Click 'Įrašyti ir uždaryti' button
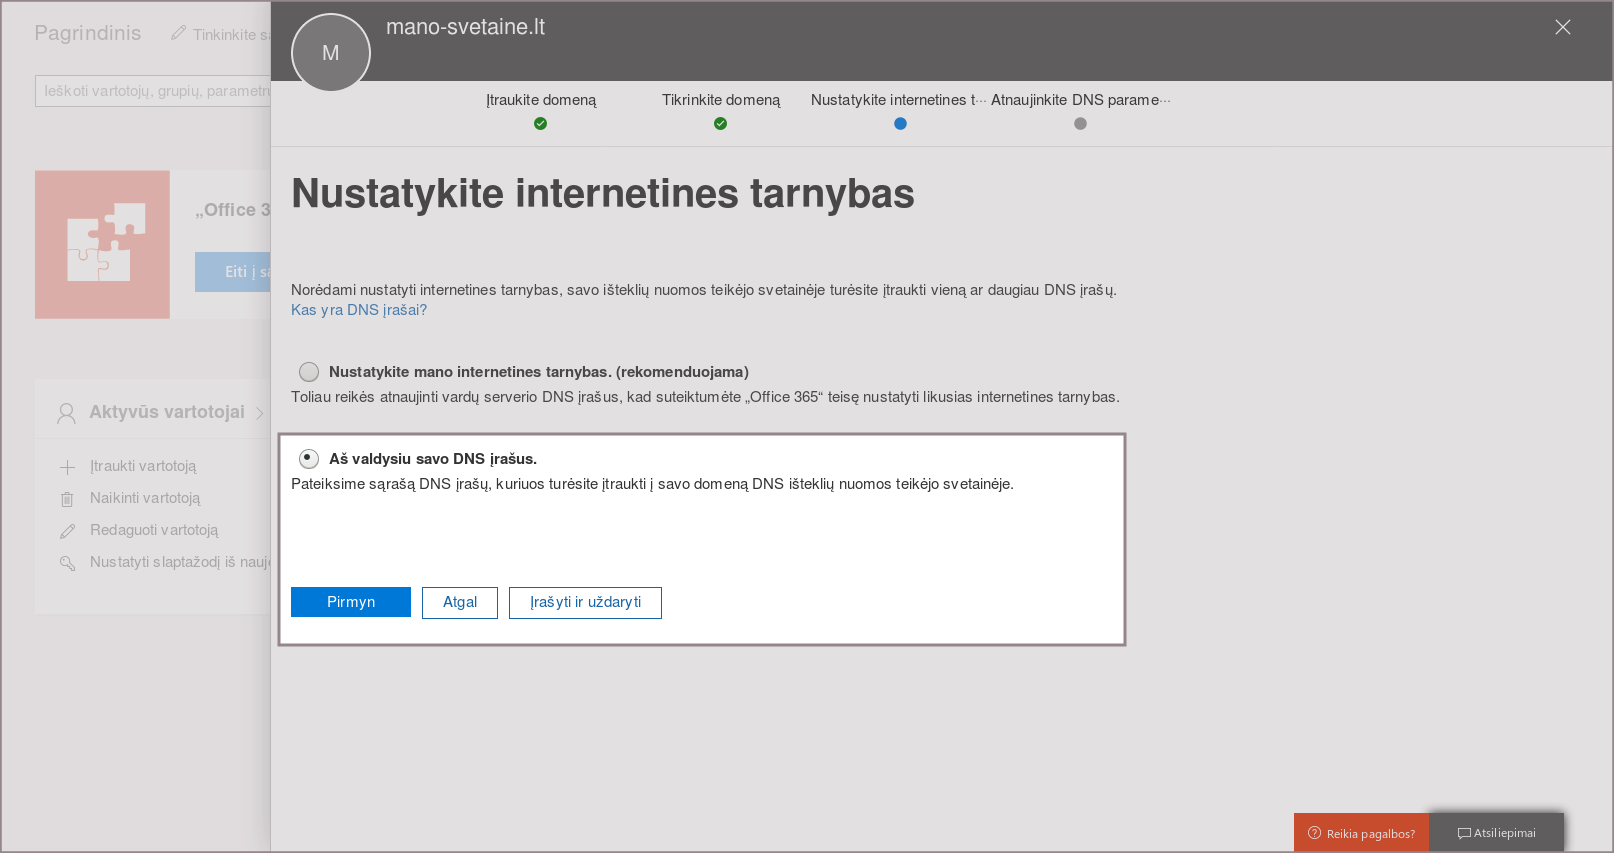The image size is (1614, 853). (x=585, y=603)
